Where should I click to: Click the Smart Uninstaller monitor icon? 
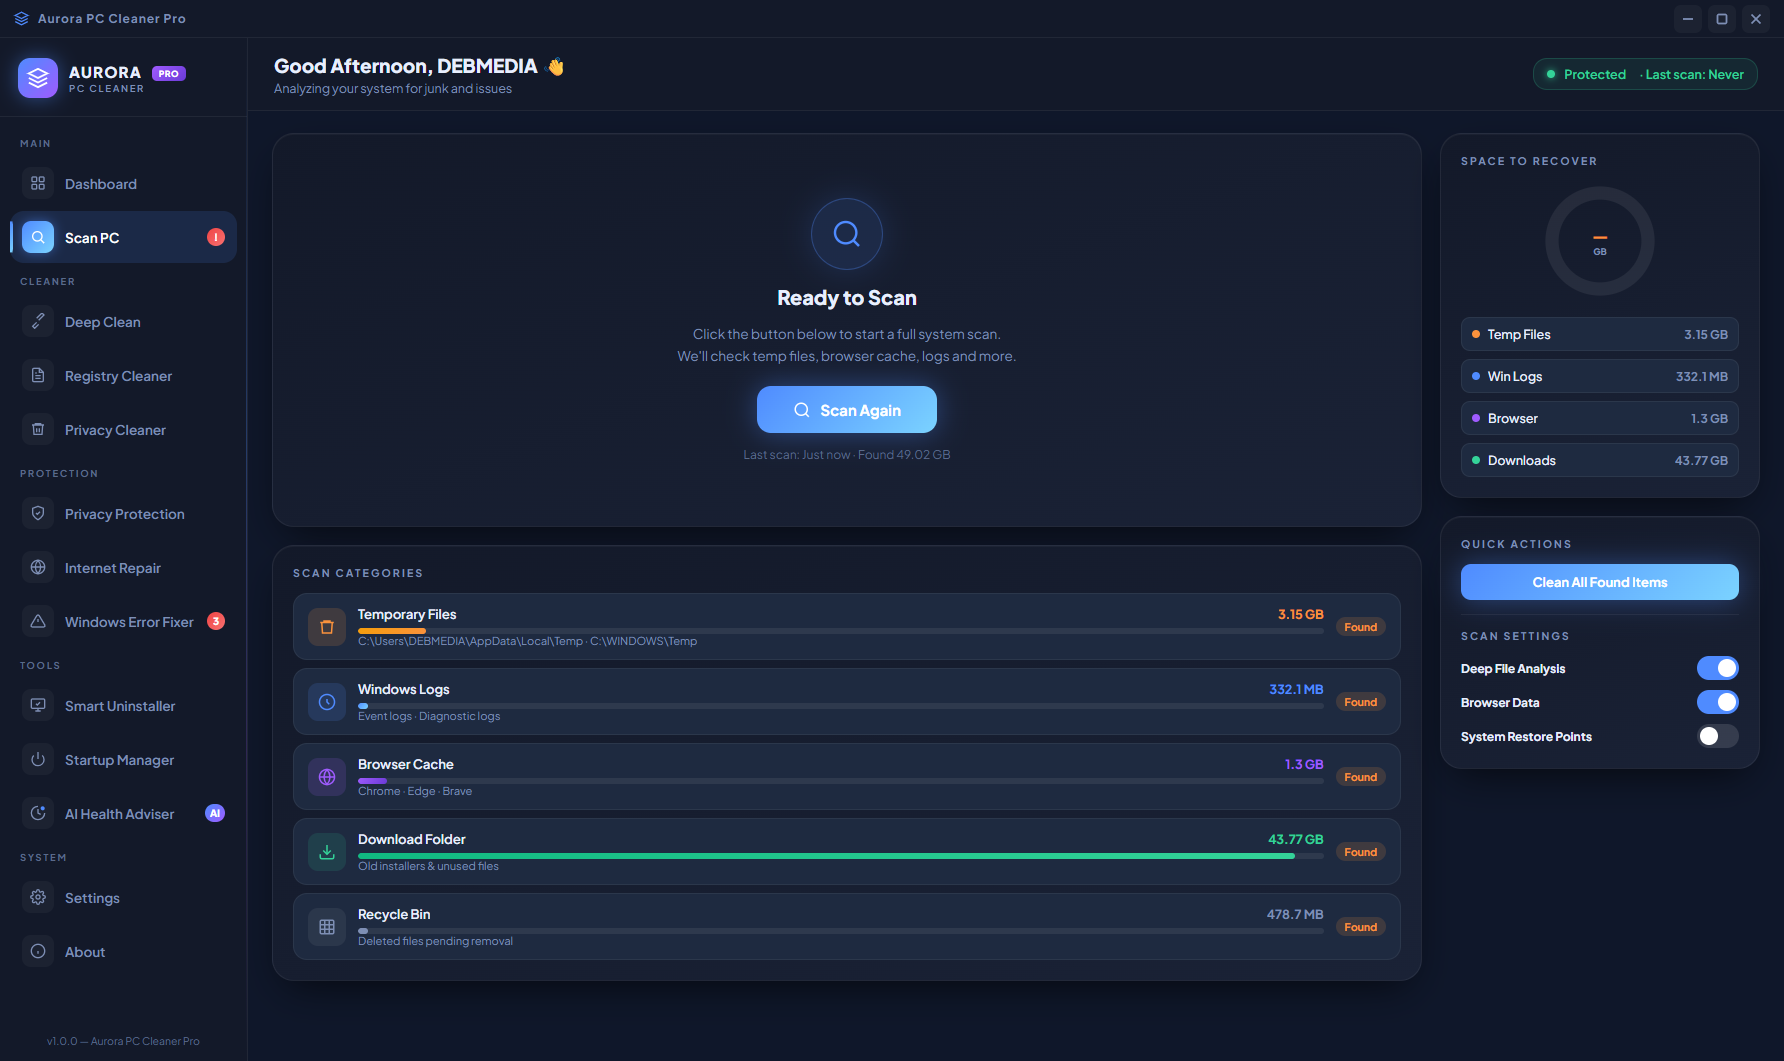(x=38, y=705)
